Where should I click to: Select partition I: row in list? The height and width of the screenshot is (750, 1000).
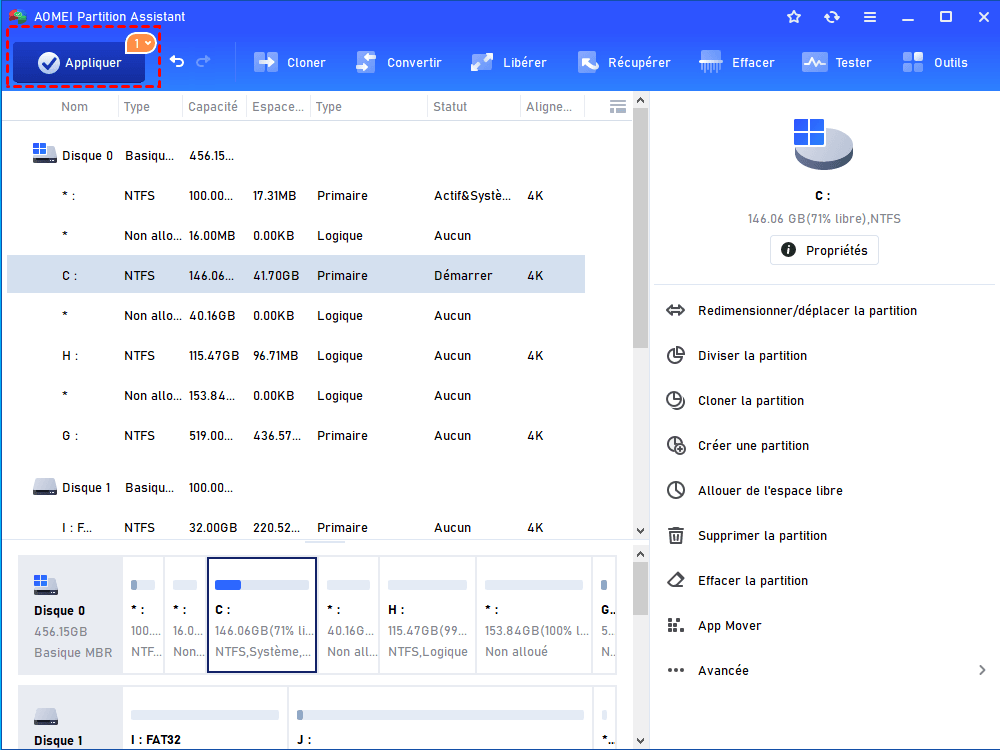296,527
